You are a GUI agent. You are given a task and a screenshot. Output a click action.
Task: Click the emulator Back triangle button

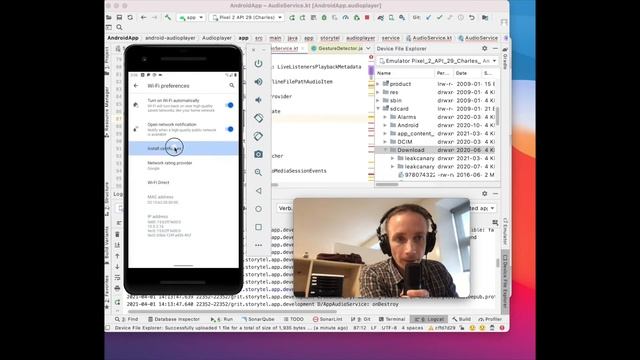258,191
